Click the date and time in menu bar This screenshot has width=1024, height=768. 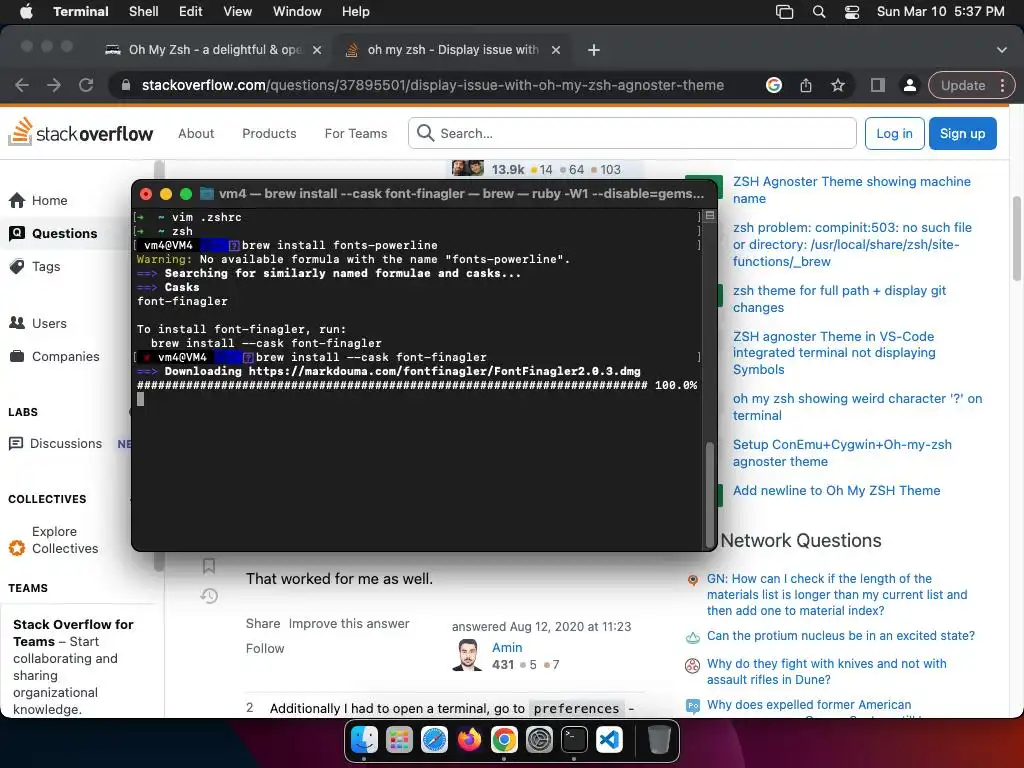[x=940, y=12]
